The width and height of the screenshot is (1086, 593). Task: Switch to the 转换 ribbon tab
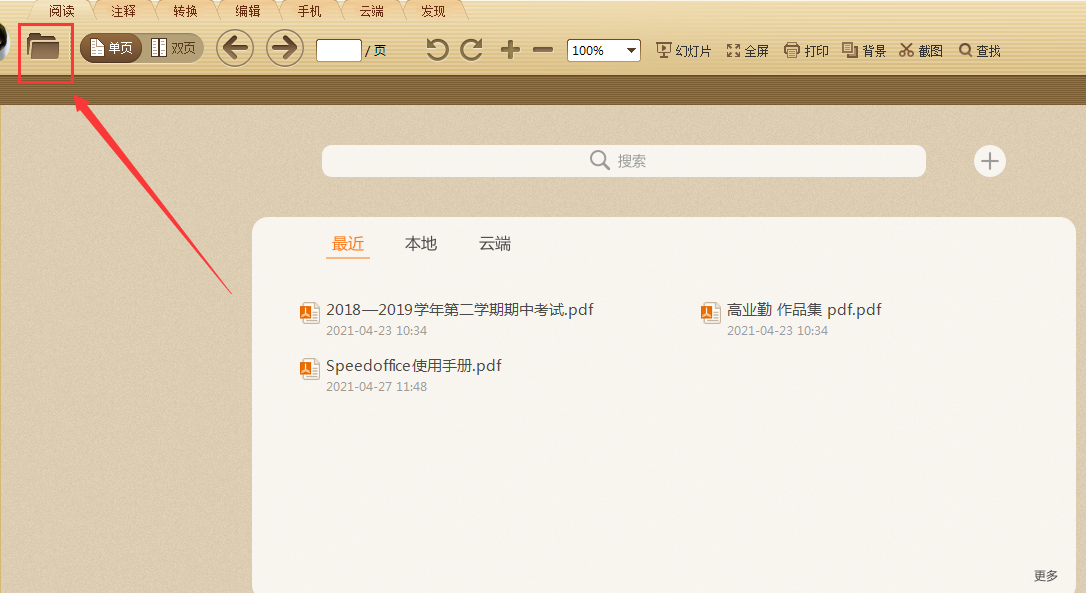[x=185, y=11]
